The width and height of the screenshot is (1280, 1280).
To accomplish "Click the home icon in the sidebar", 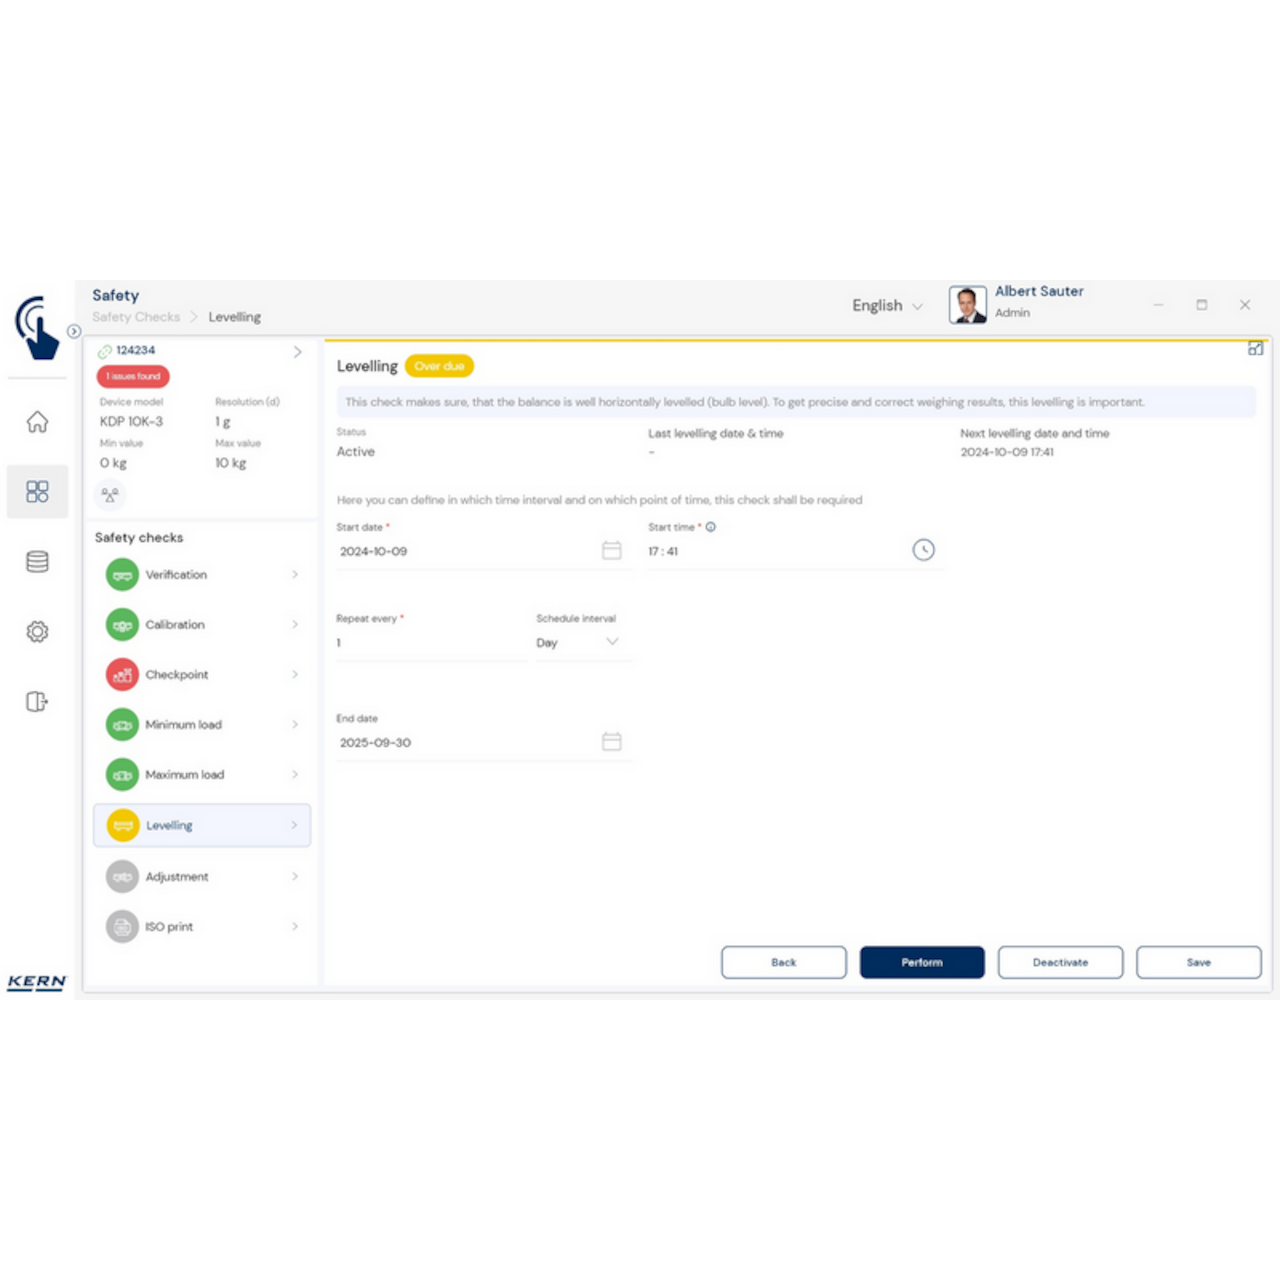I will coord(37,422).
